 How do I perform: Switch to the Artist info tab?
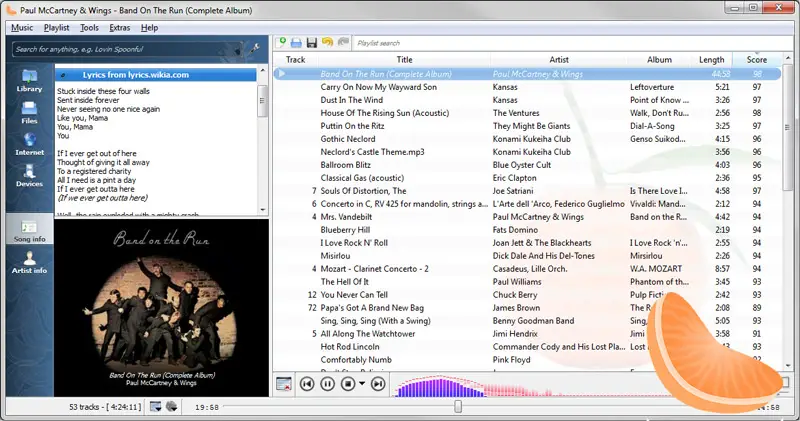click(29, 263)
